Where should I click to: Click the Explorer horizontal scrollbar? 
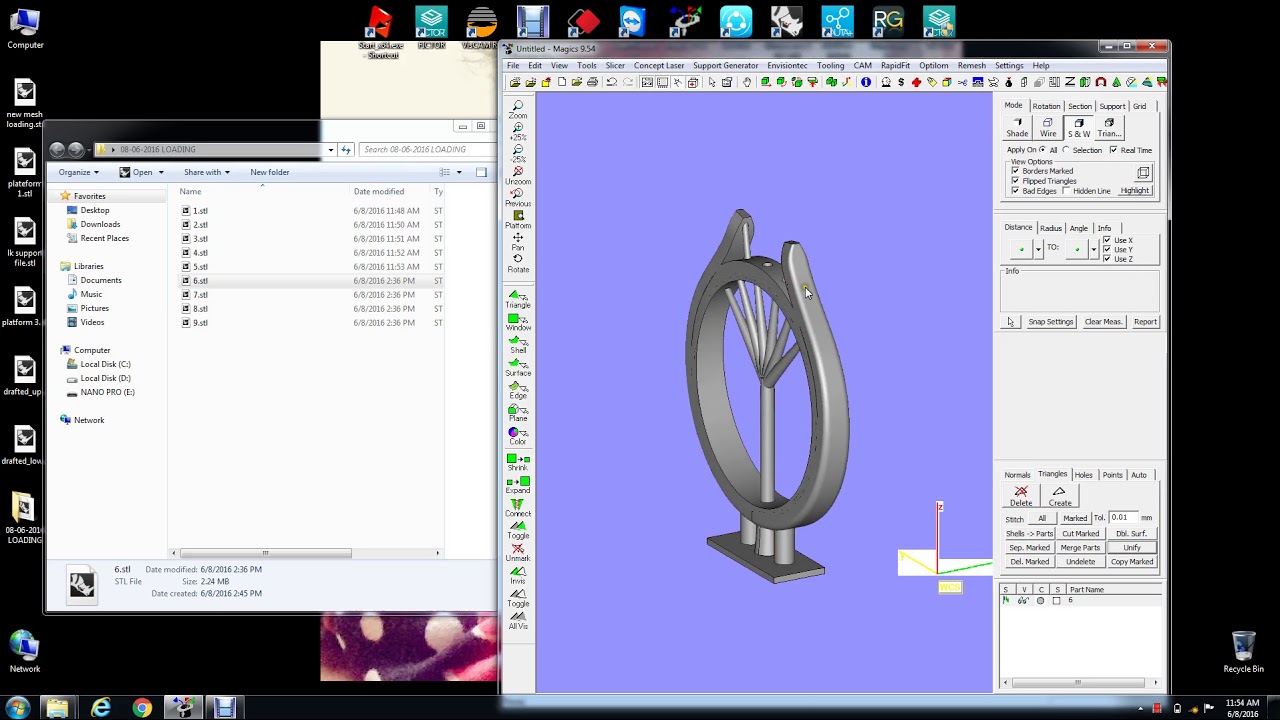coord(265,553)
